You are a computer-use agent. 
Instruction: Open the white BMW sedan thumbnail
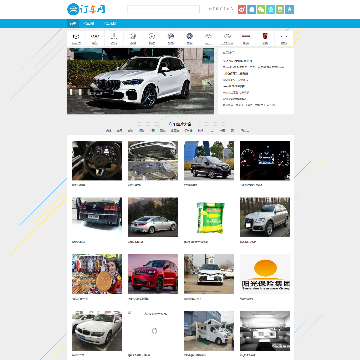coord(97,331)
